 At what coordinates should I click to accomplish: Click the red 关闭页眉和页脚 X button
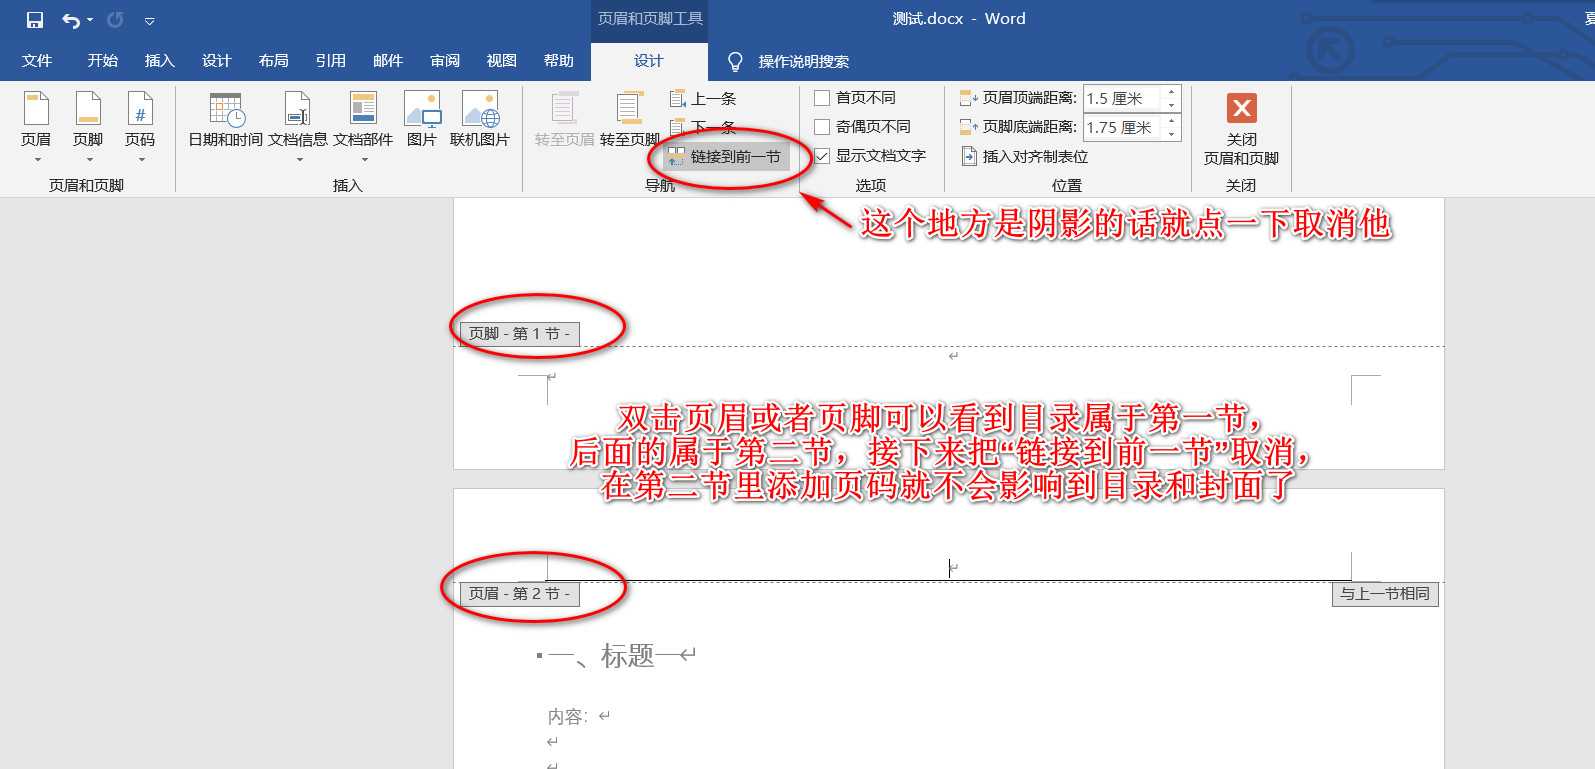pos(1241,108)
